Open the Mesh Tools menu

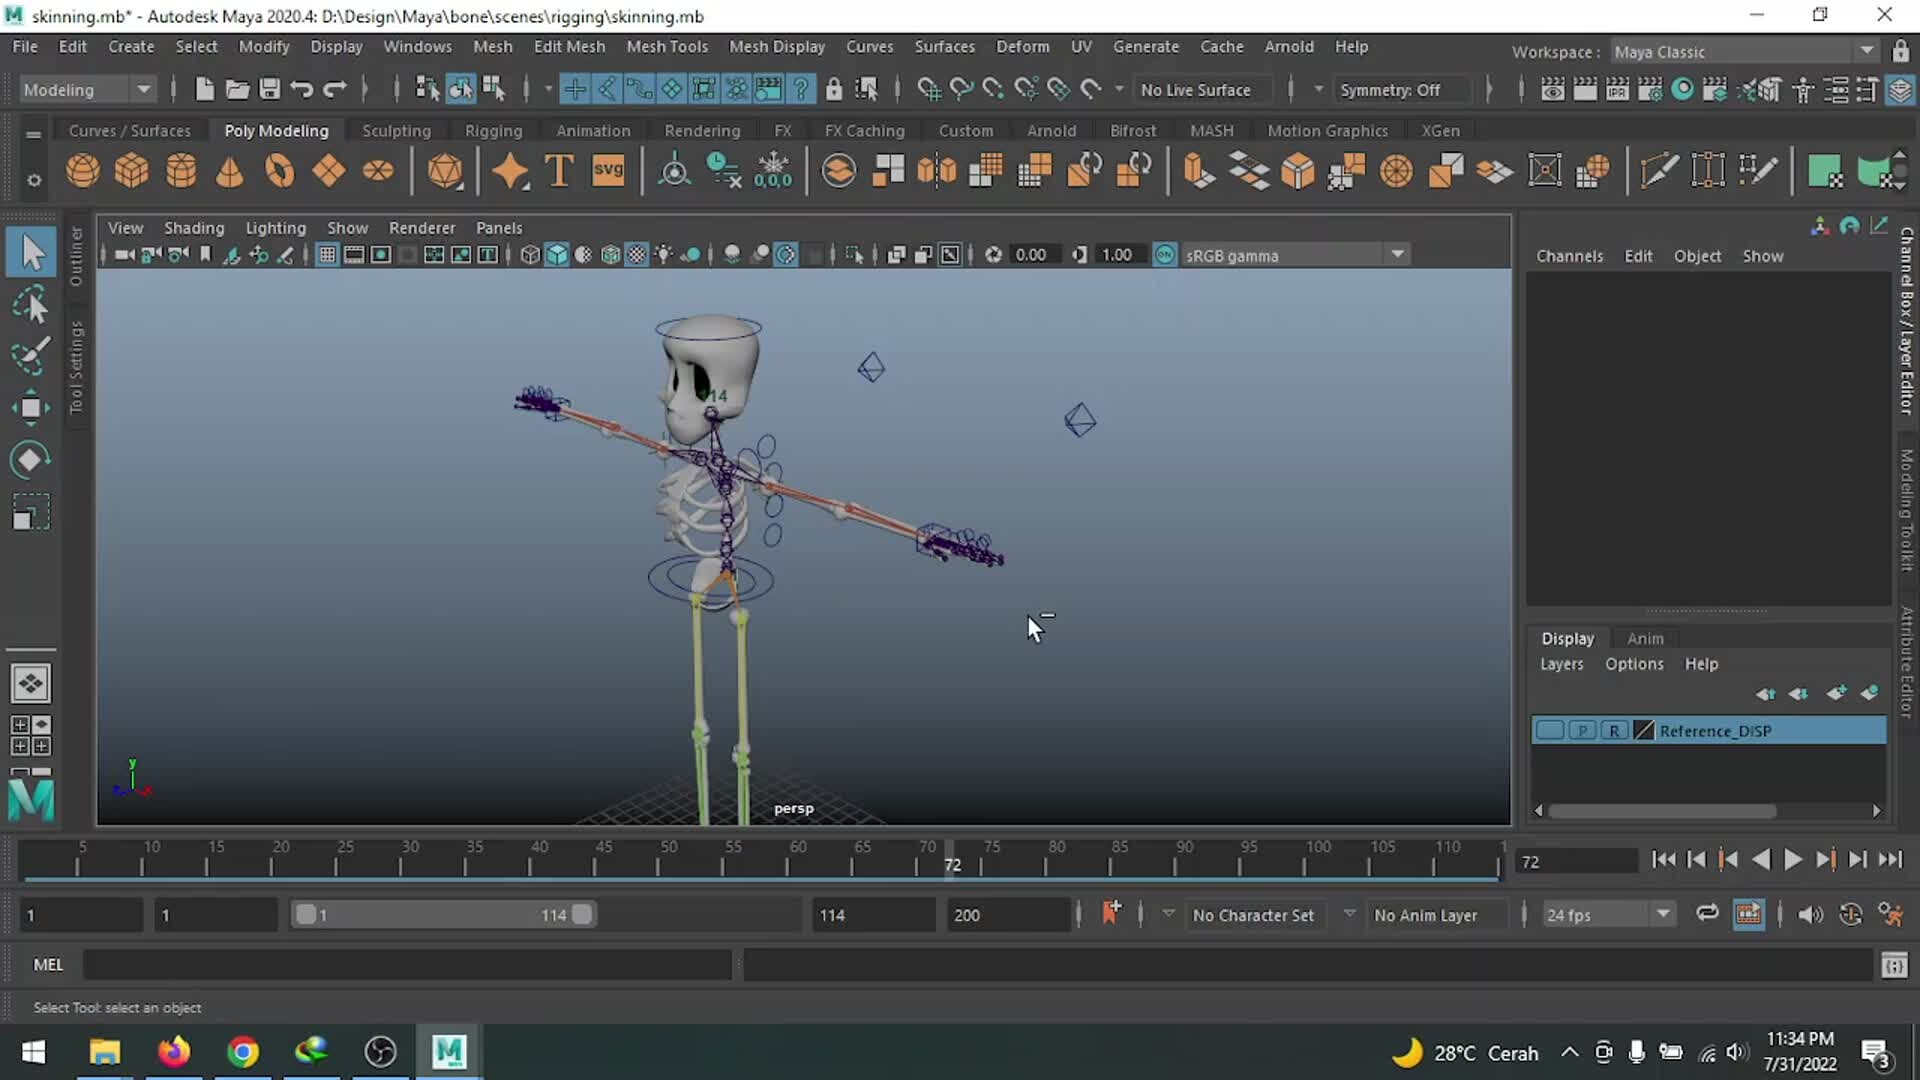[667, 46]
